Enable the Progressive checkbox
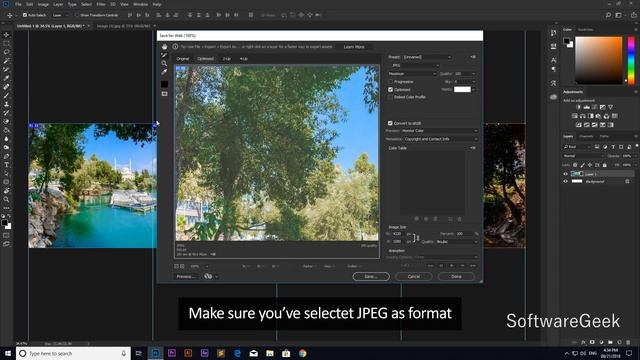The height and width of the screenshot is (360, 640). click(x=390, y=82)
